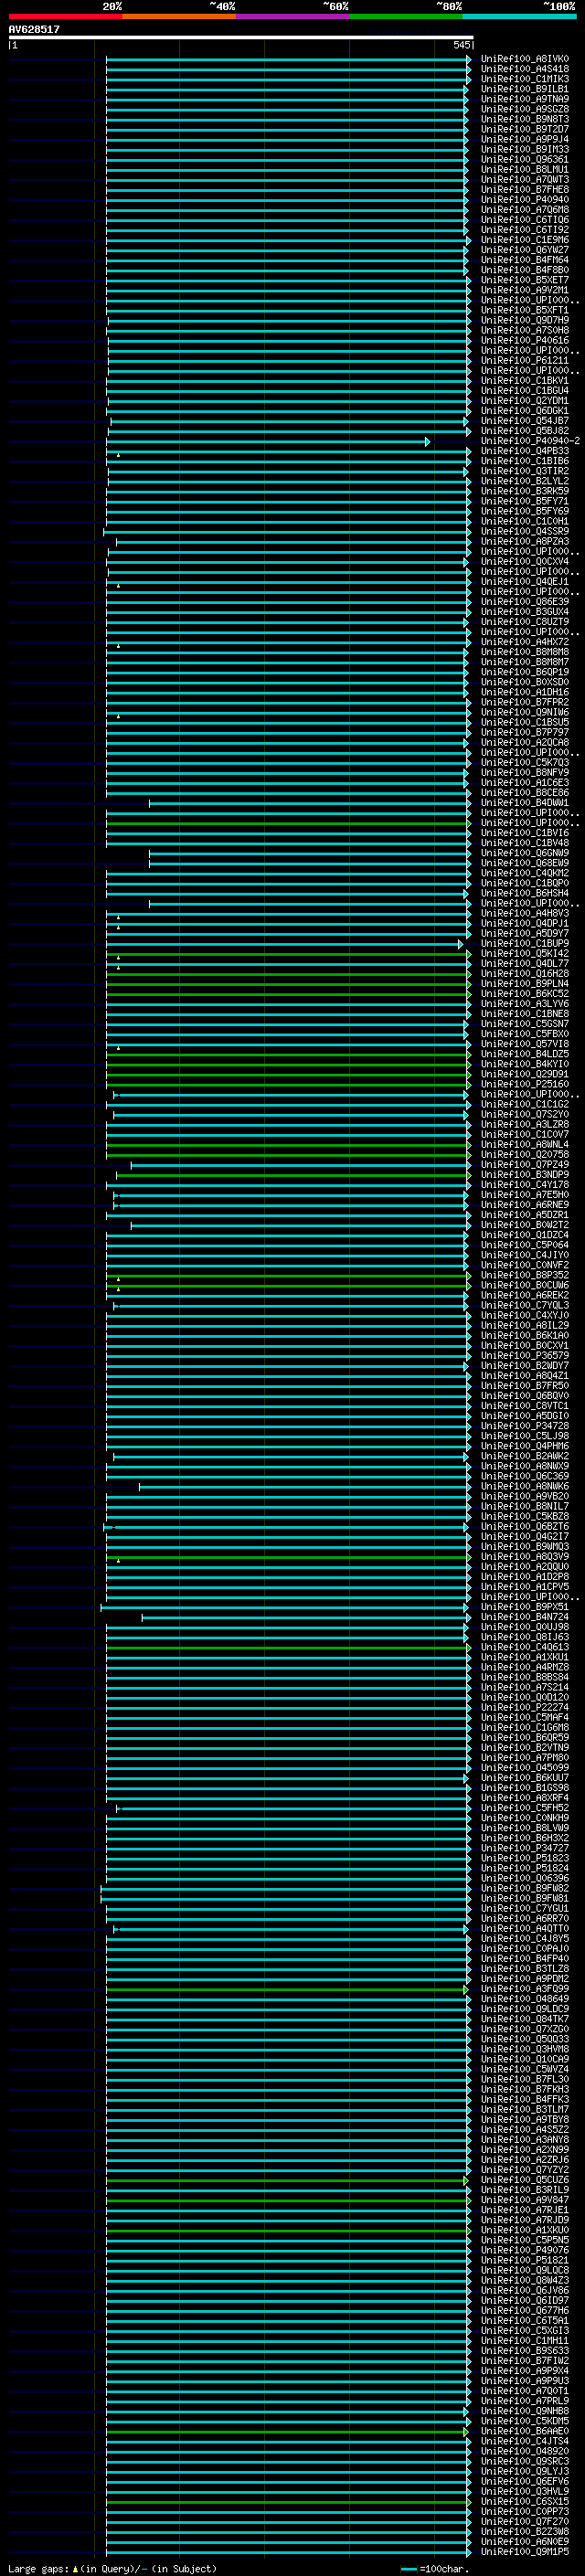Image resolution: width=585 pixels, height=2576 pixels.
Task: Select hit label UniRef100_B7FHE8
Action: [x=525, y=190]
